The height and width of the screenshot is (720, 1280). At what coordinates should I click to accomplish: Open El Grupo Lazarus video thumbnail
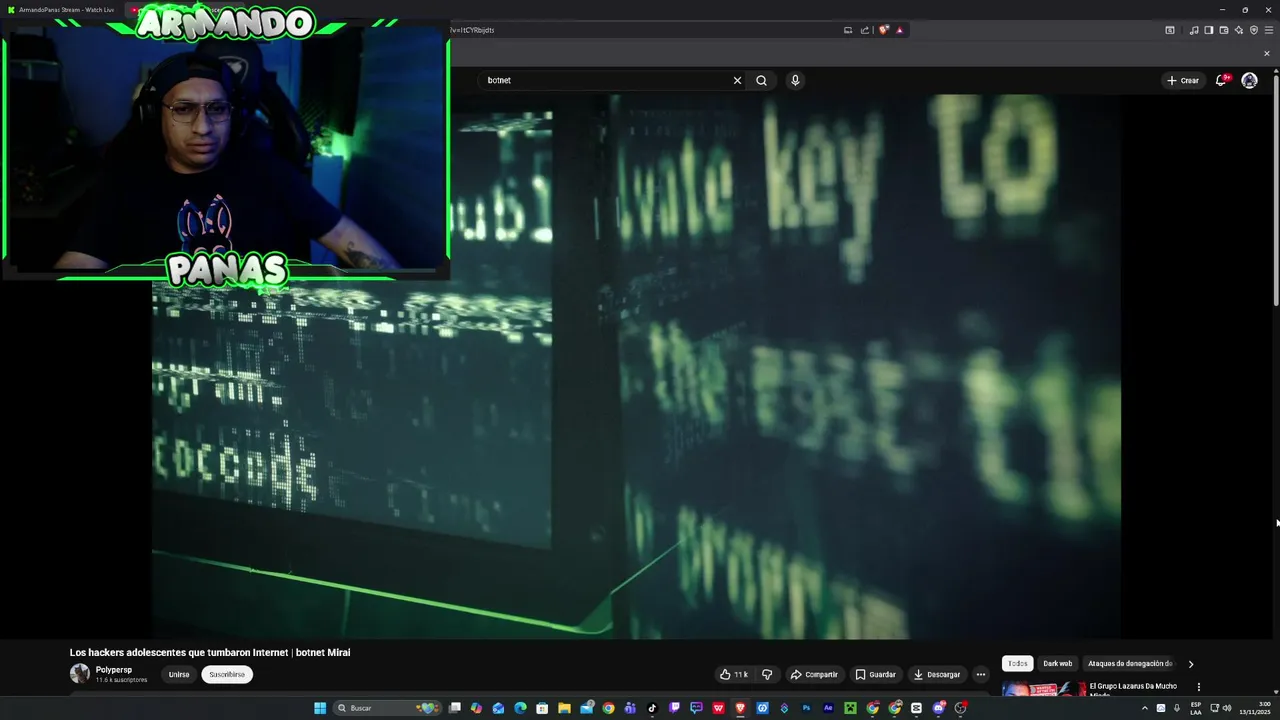1044,689
